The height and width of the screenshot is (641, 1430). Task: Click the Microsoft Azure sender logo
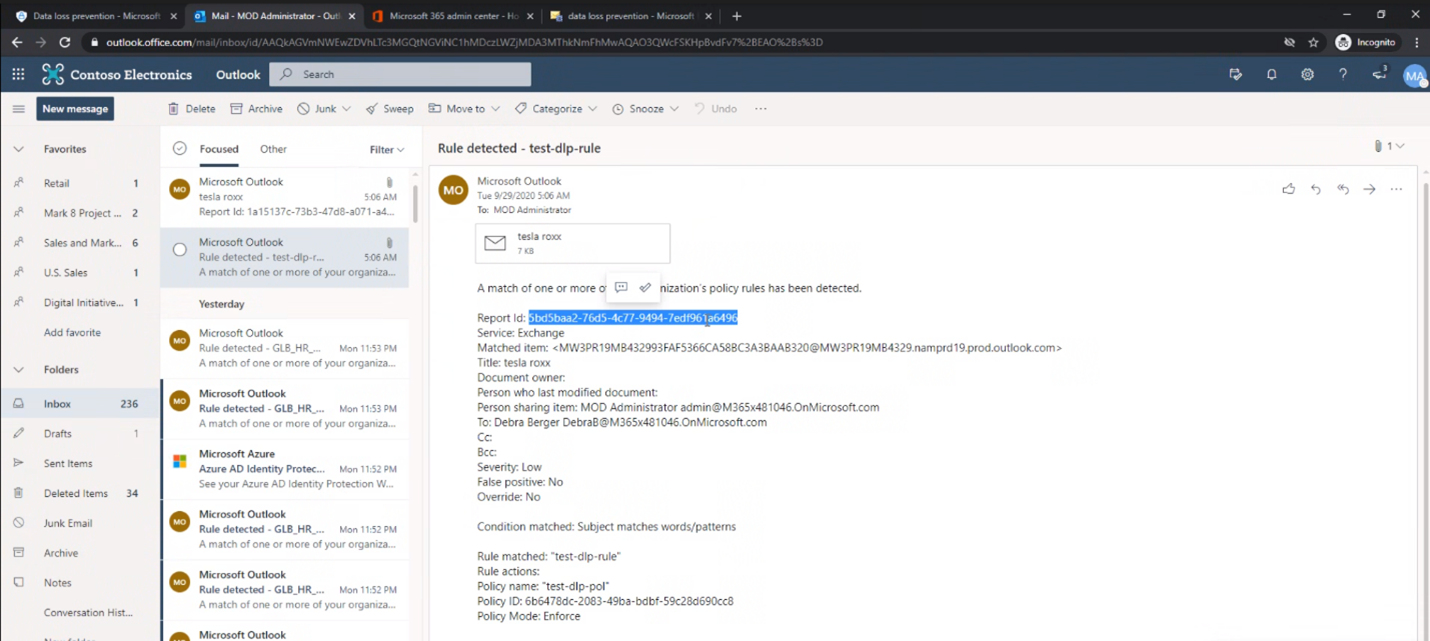180,461
